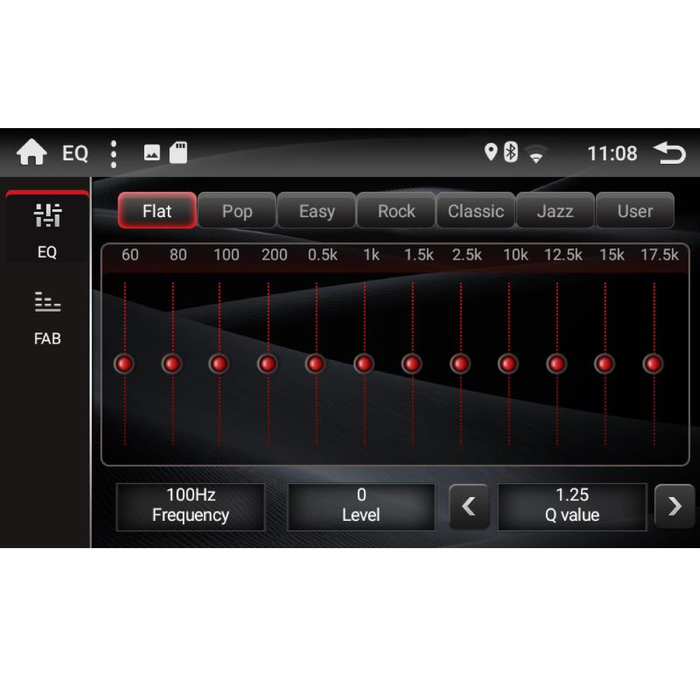Open the three-dot overflow menu
Viewport: 700px width, 700px height.
click(x=114, y=153)
